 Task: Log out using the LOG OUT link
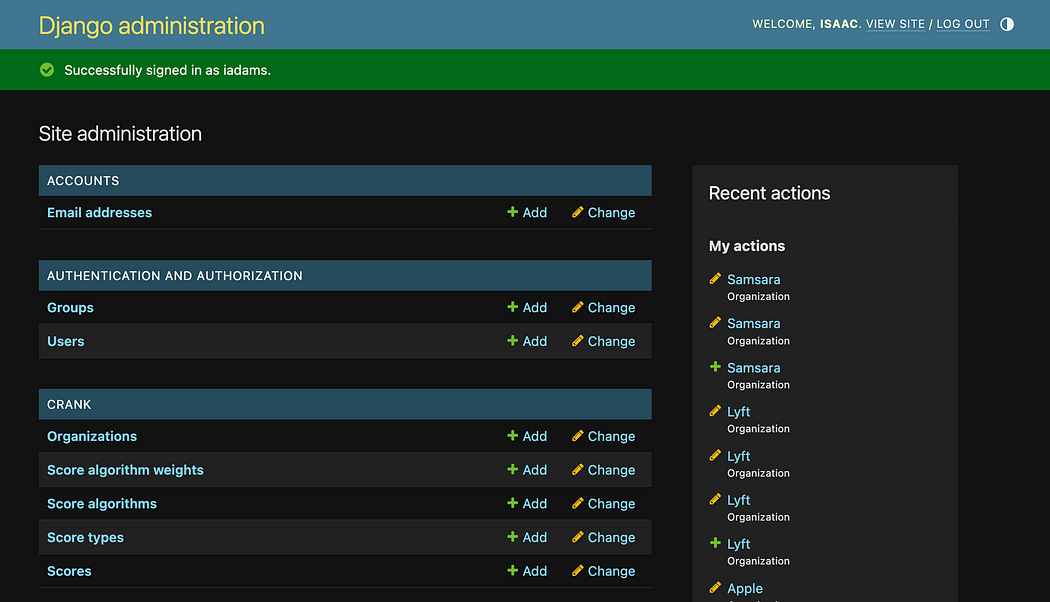tap(963, 24)
